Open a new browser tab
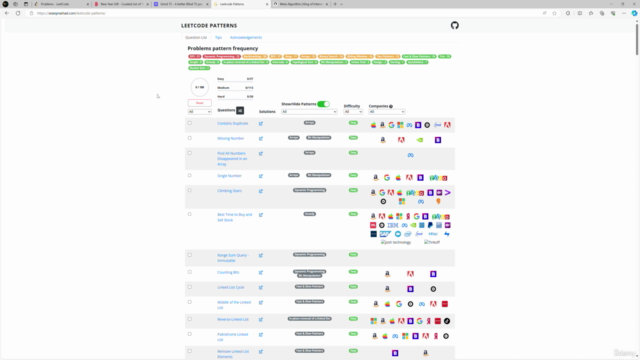The height and width of the screenshot is (360, 640). pos(335,4)
